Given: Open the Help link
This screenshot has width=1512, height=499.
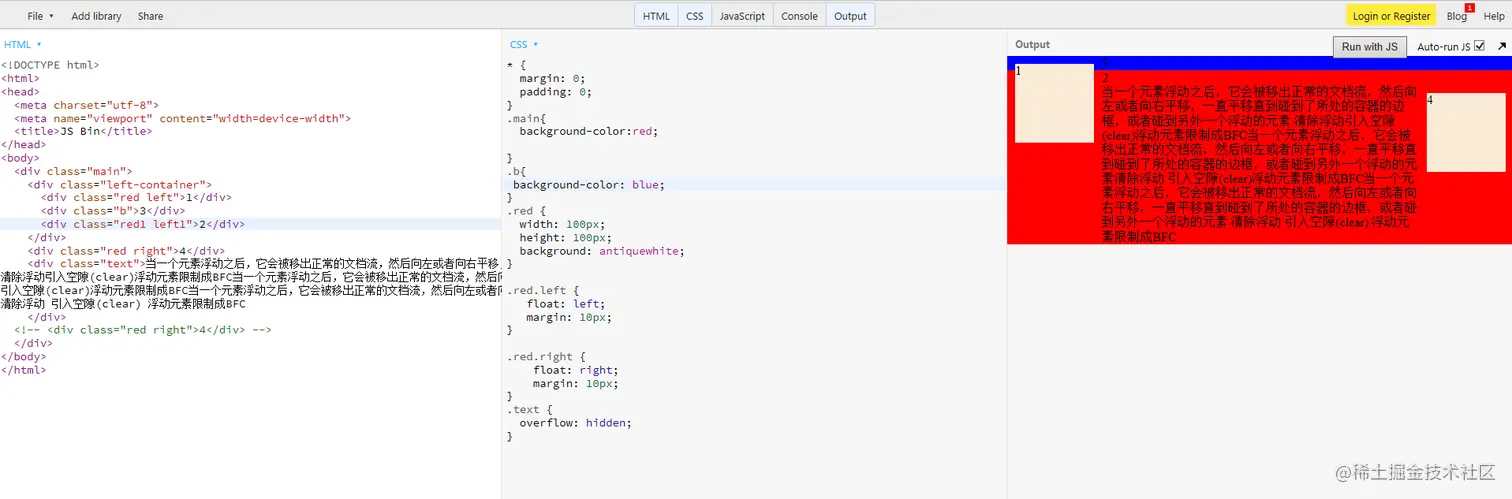Looking at the screenshot, I should 1493,16.
